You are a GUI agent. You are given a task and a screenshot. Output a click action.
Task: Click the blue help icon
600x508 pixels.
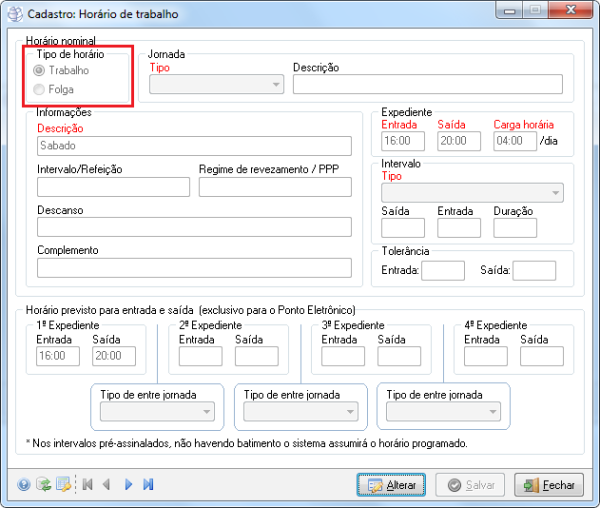point(24,485)
